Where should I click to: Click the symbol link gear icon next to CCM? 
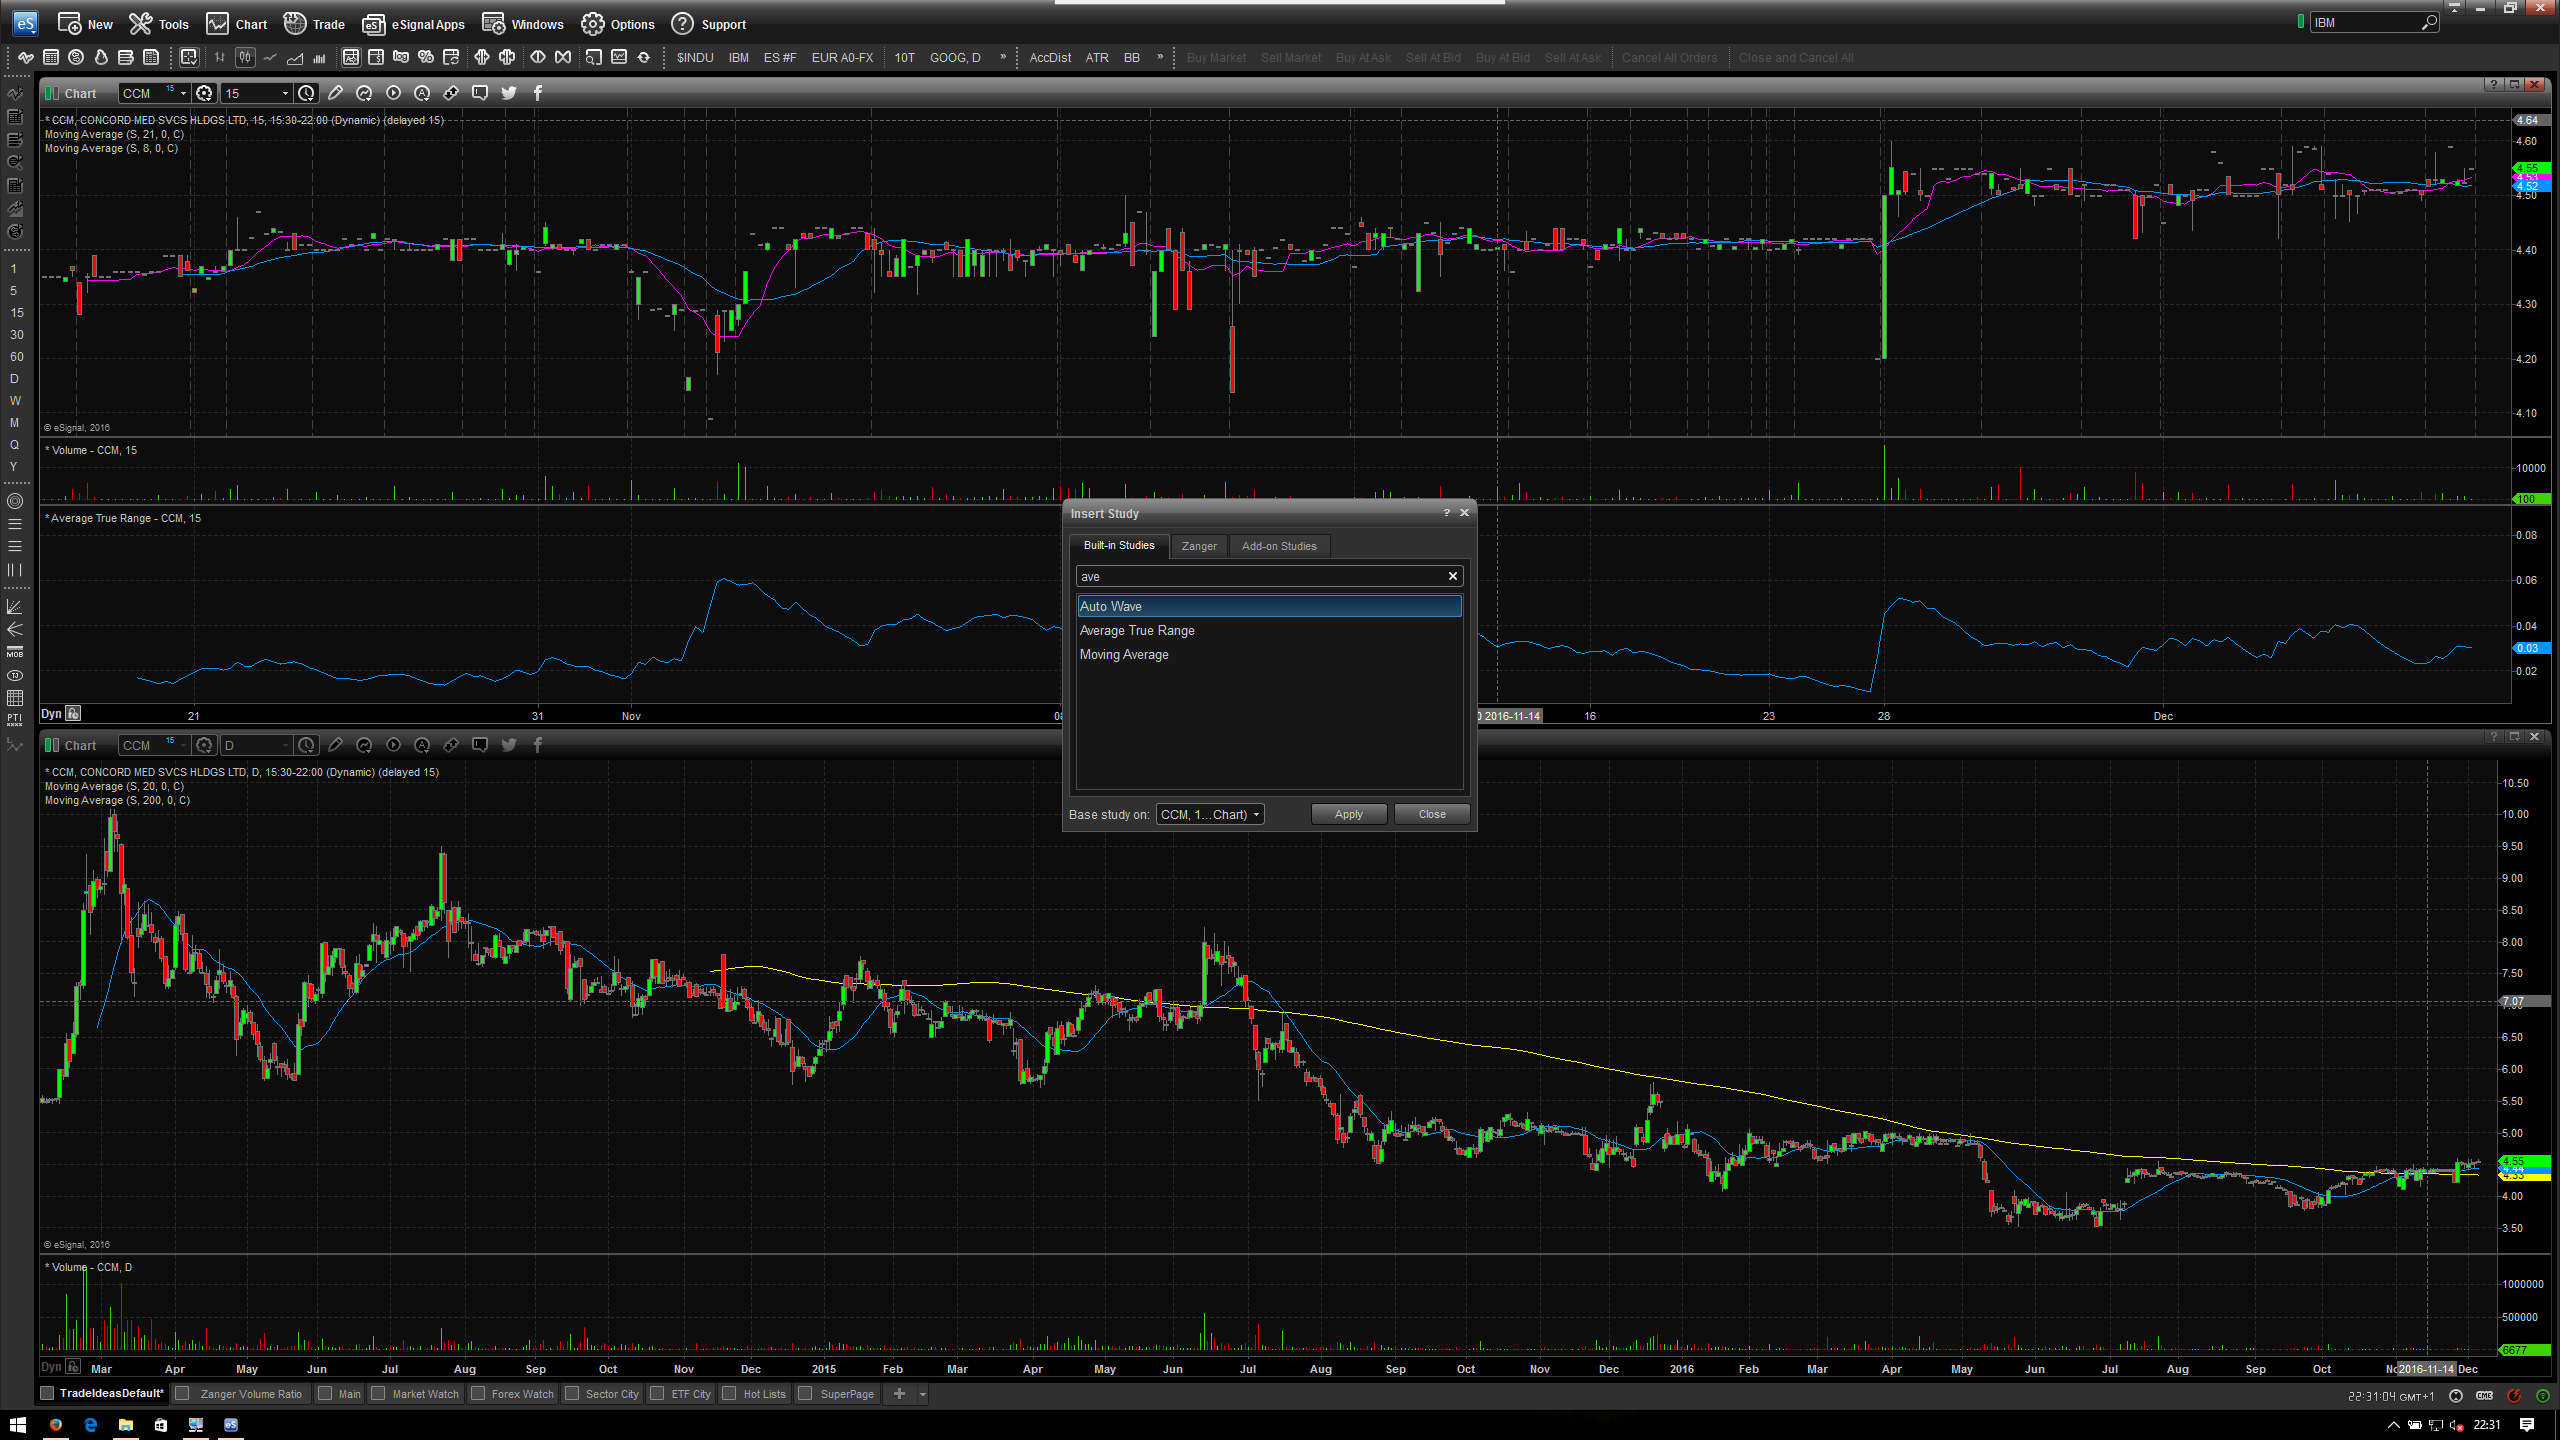[204, 93]
